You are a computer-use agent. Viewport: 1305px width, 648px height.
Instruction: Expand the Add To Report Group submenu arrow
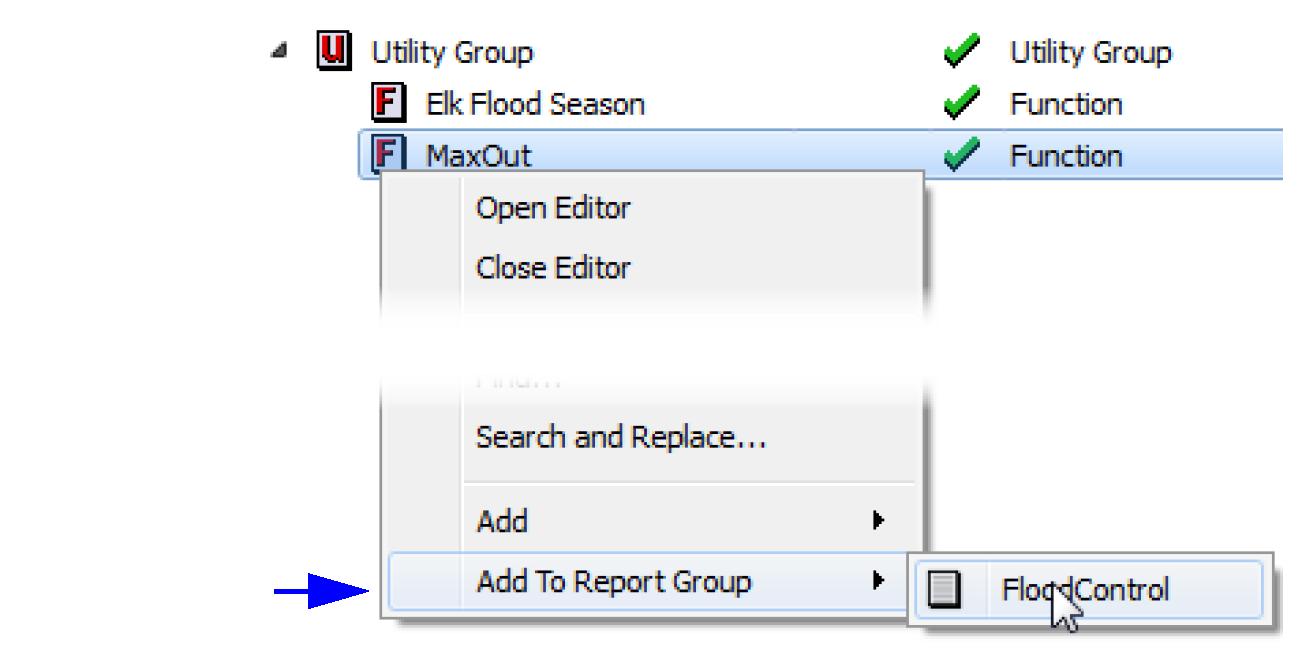(877, 580)
